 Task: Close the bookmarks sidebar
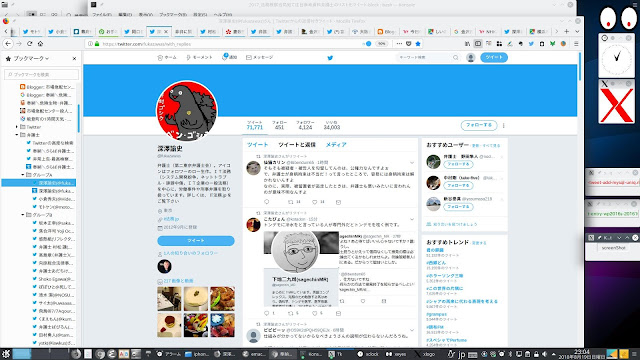point(74,58)
